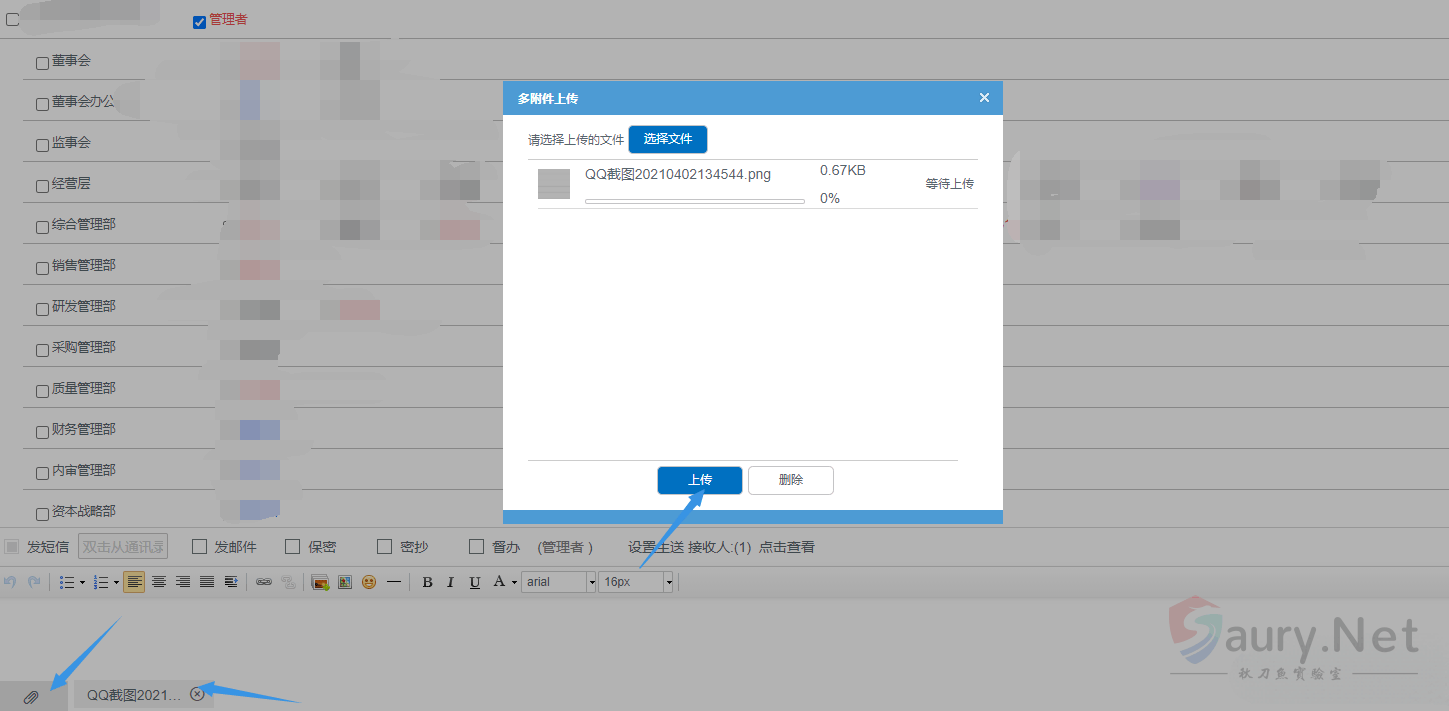This screenshot has height=711, width=1449.
Task: Enable the 发邮件 checkbox
Action: point(199,547)
